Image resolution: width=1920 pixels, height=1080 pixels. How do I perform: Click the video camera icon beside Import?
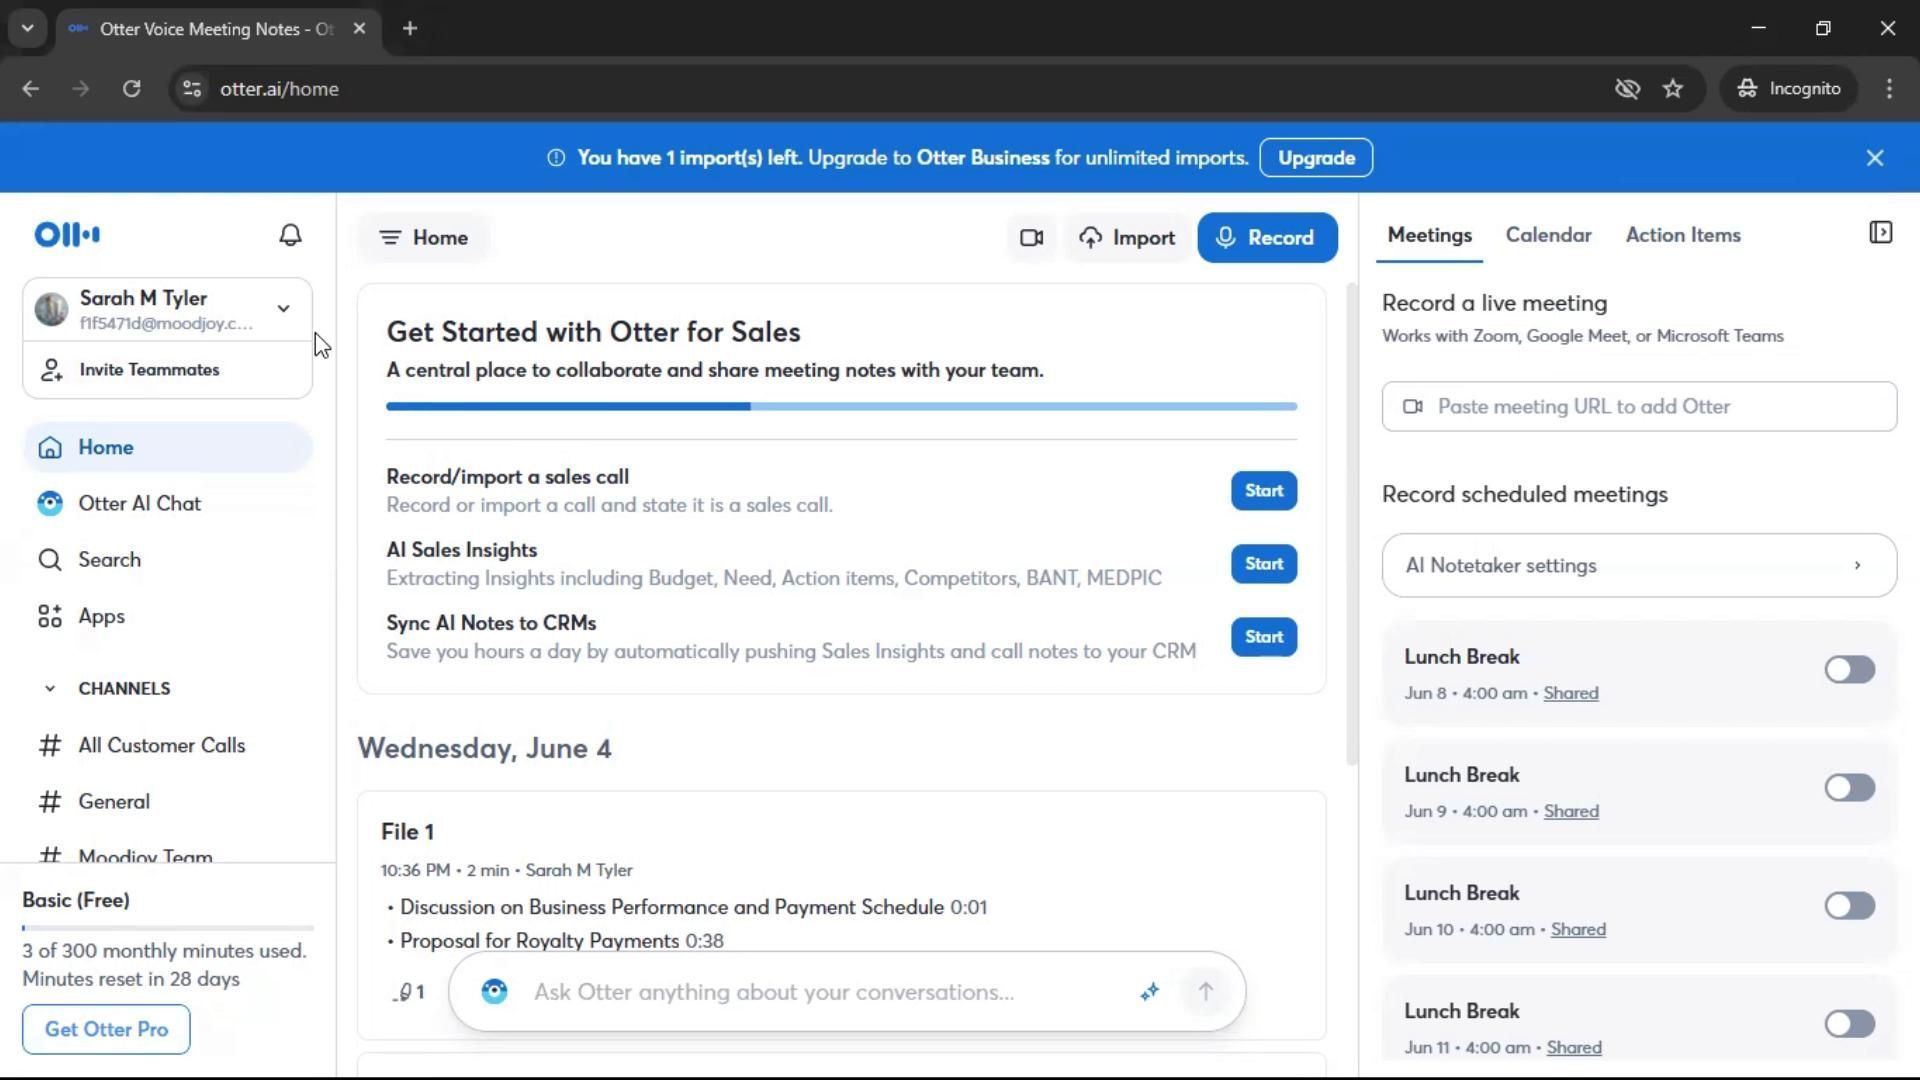pyautogui.click(x=1031, y=238)
